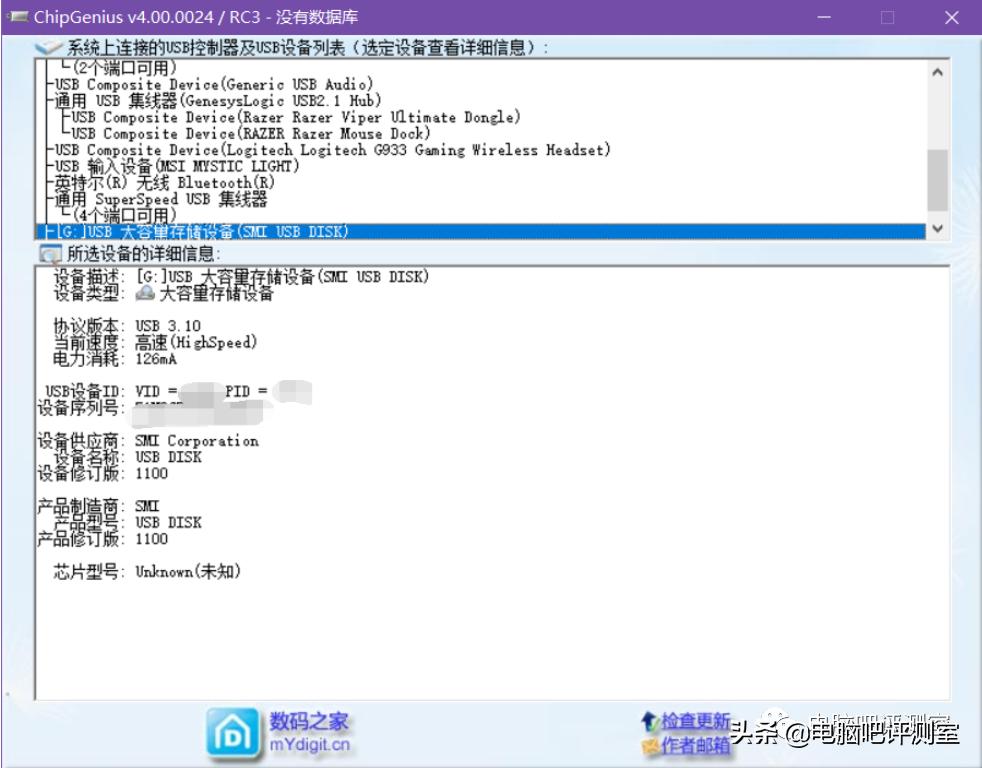
Task: Click the scrollbar up arrow of the device list
Action: tap(936, 70)
